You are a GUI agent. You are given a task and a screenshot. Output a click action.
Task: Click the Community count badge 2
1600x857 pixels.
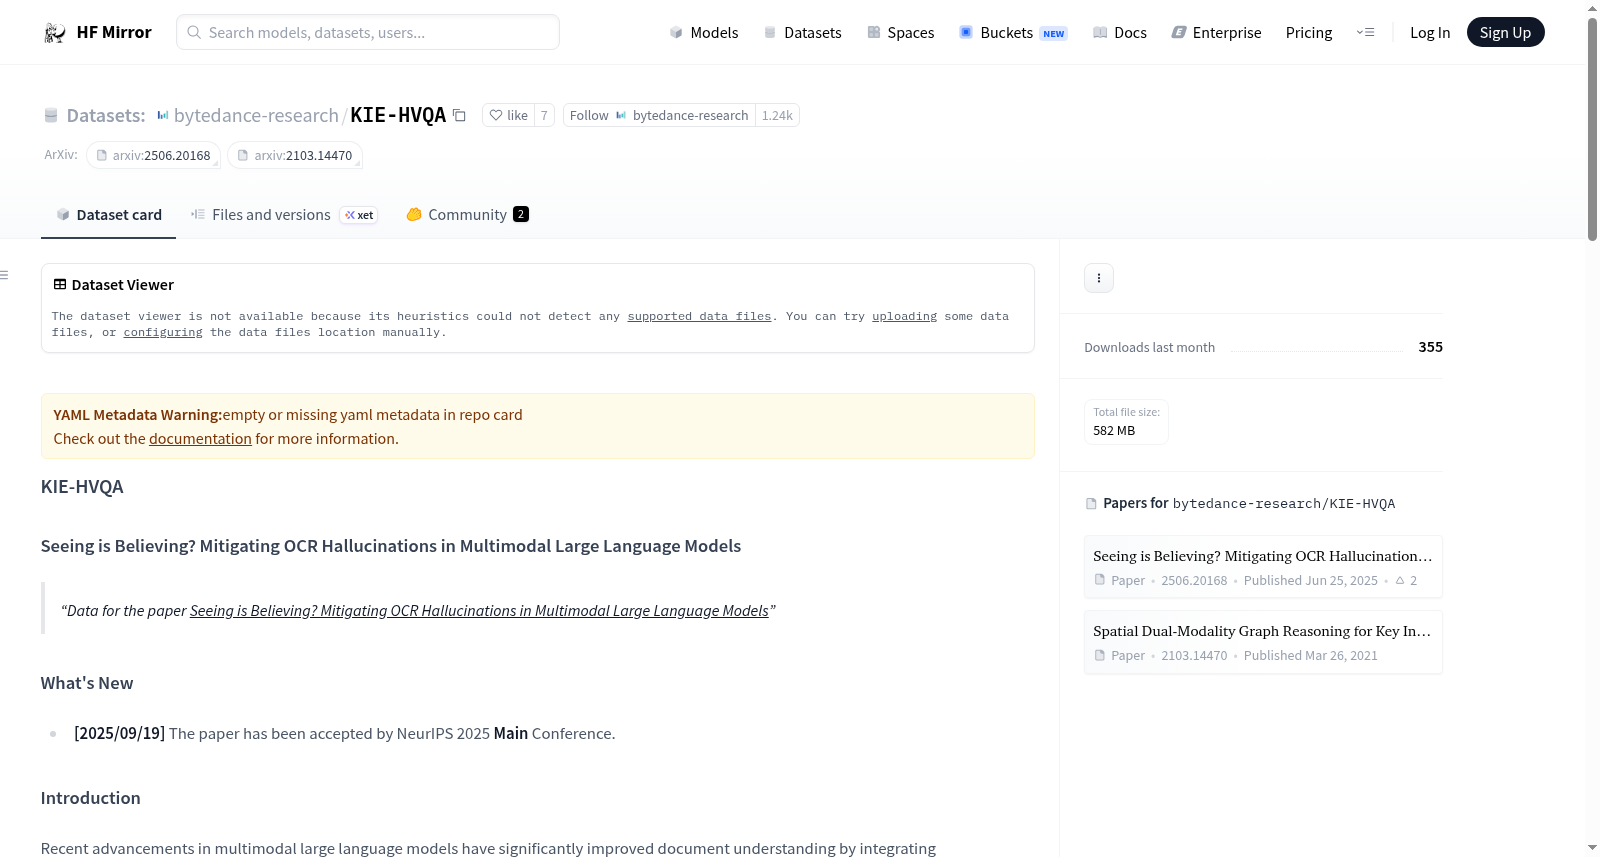click(521, 214)
